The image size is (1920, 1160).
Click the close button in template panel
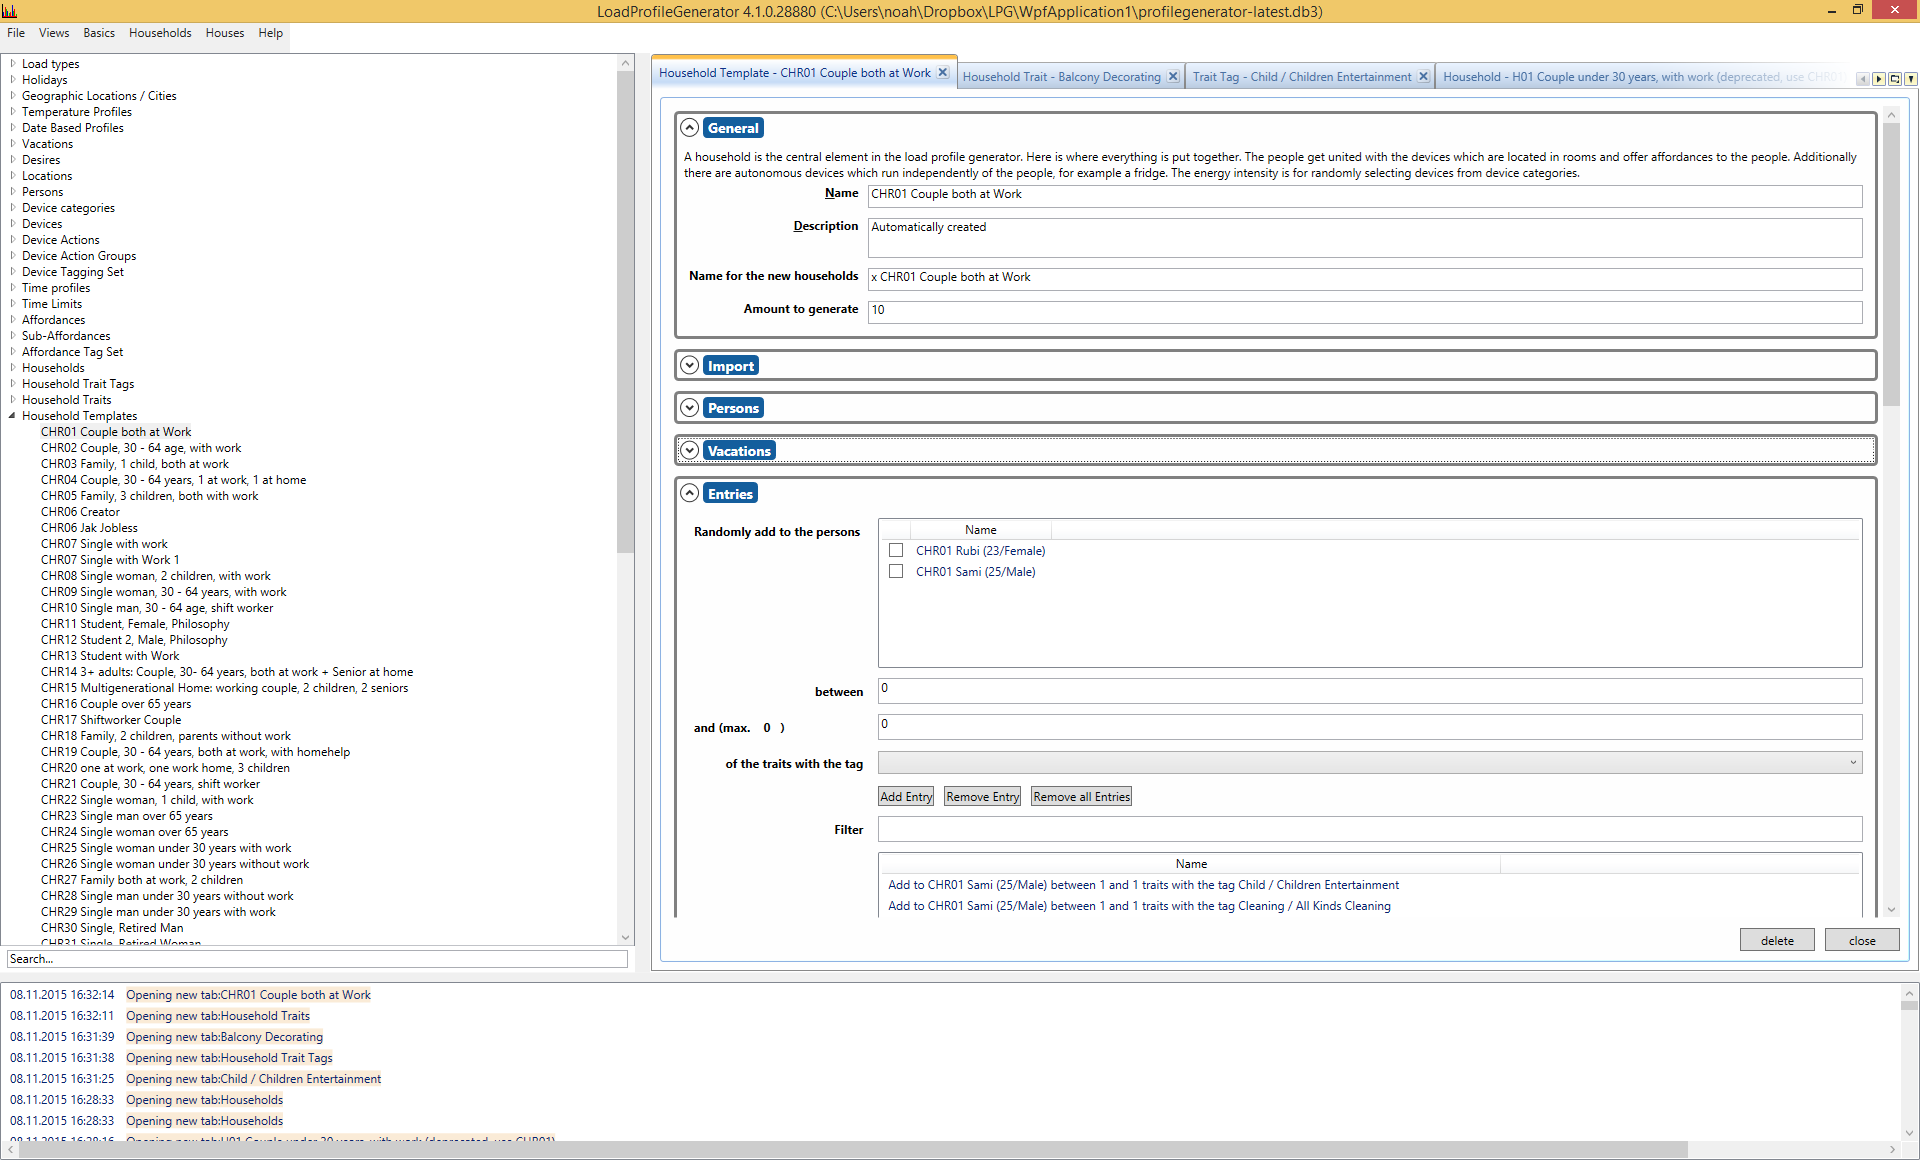click(1862, 940)
